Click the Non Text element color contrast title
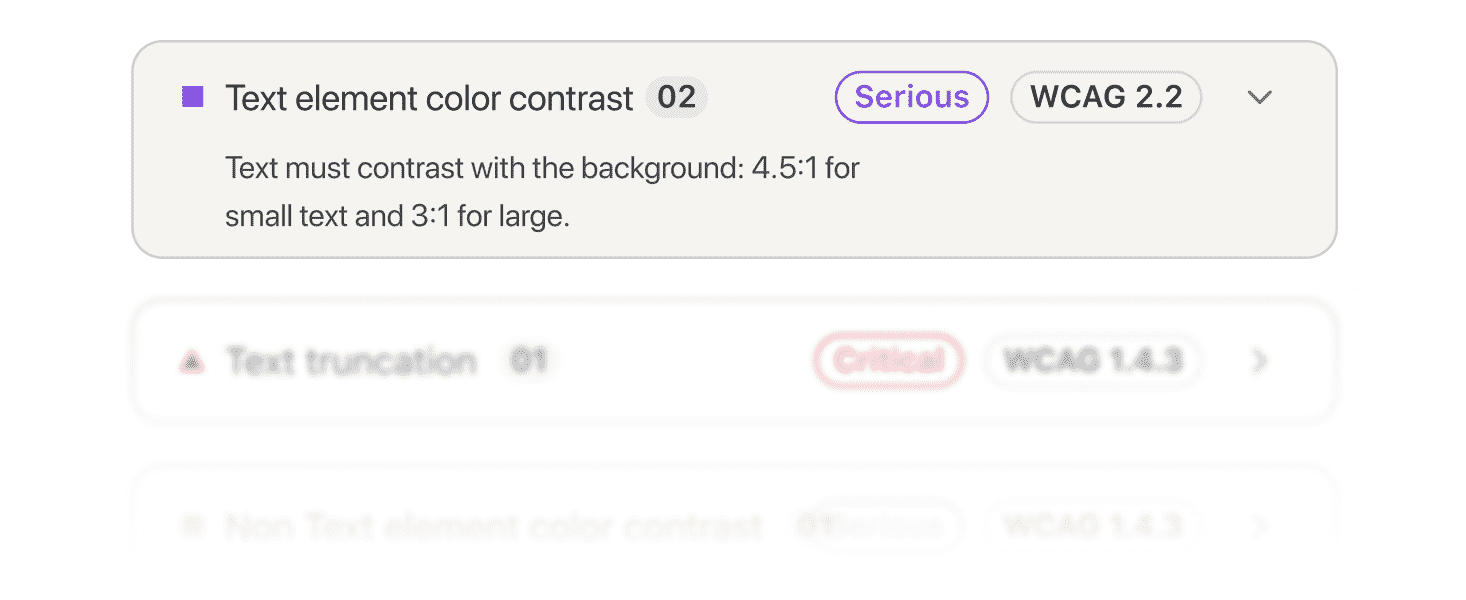Image resolution: width=1466 pixels, height=600 pixels. [x=494, y=526]
